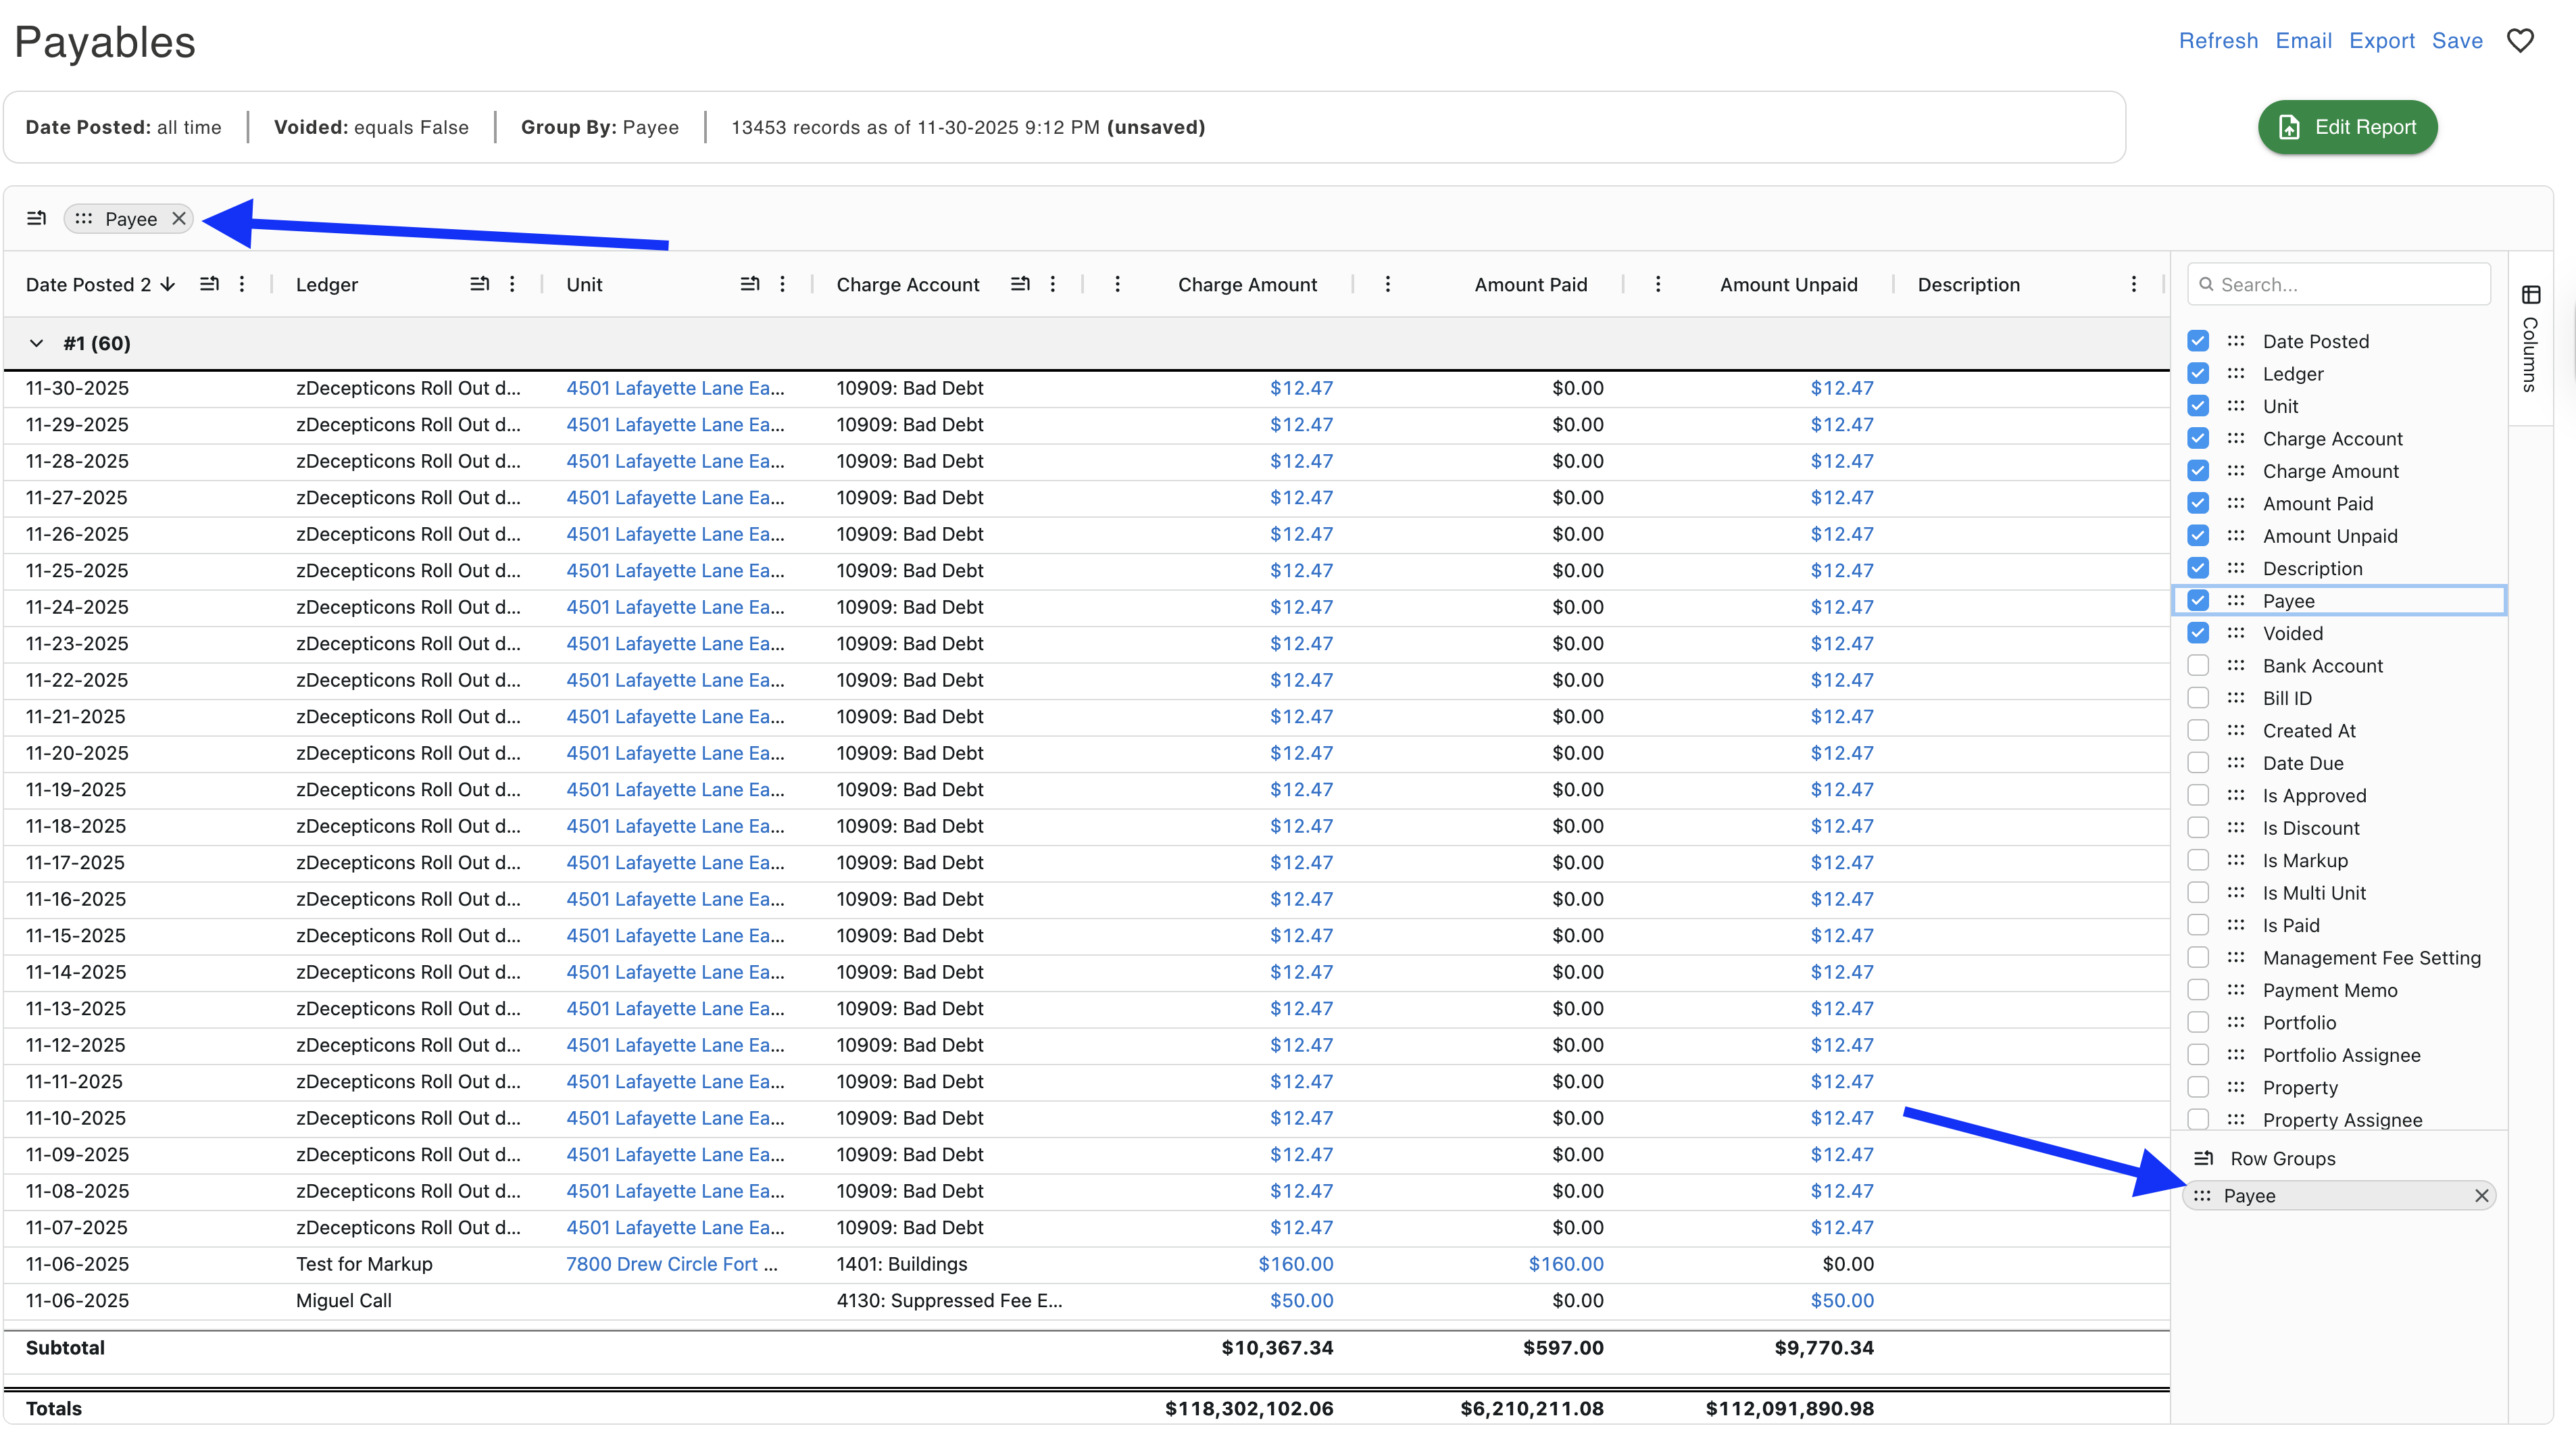Open Ledger column three-dot menu
Screen dimensions: 2576x1441
point(512,284)
